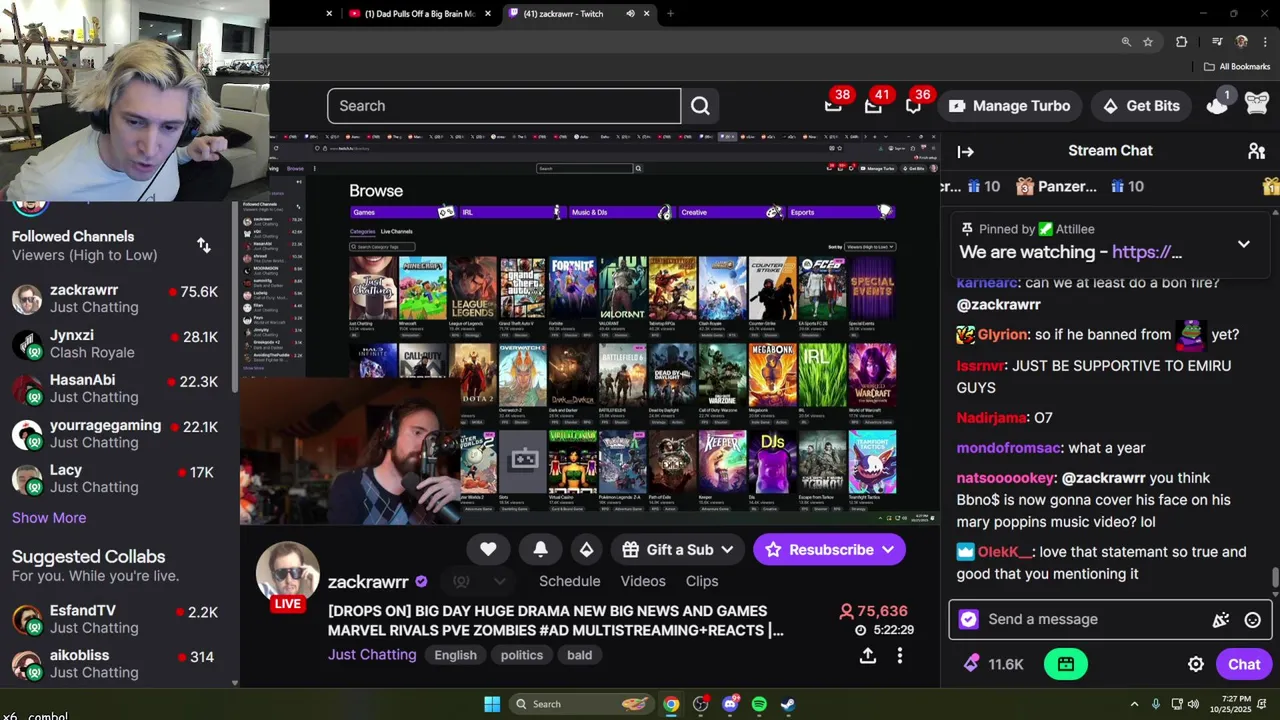Image resolution: width=1280 pixels, height=720 pixels.
Task: Select the bald tag
Action: point(579,655)
